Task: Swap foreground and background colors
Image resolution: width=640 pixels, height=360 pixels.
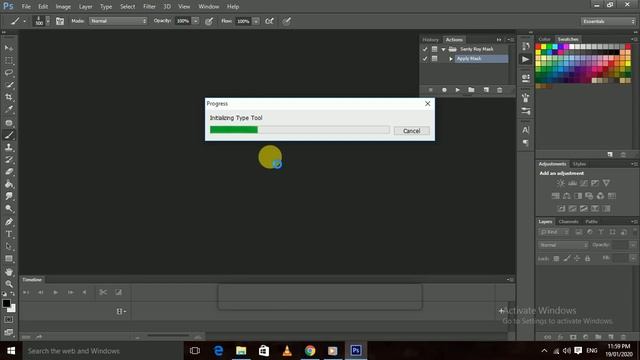Action: click(13, 294)
